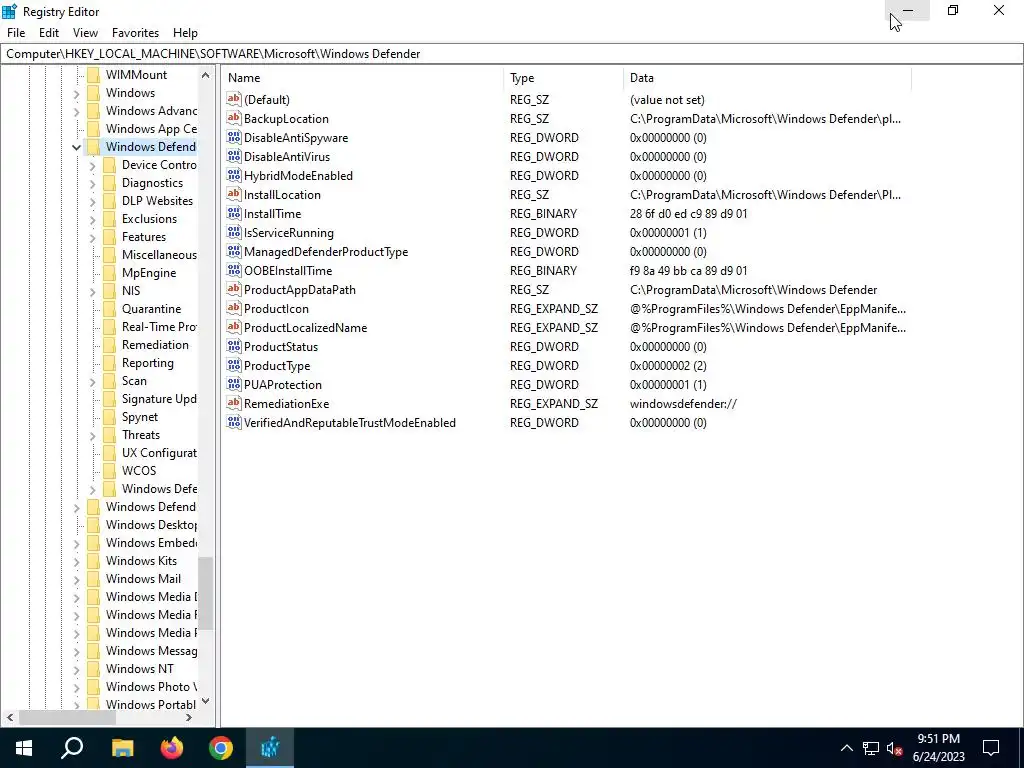Show hidden system tray icons
Viewport: 1024px width, 768px height.
pyautogui.click(x=846, y=748)
